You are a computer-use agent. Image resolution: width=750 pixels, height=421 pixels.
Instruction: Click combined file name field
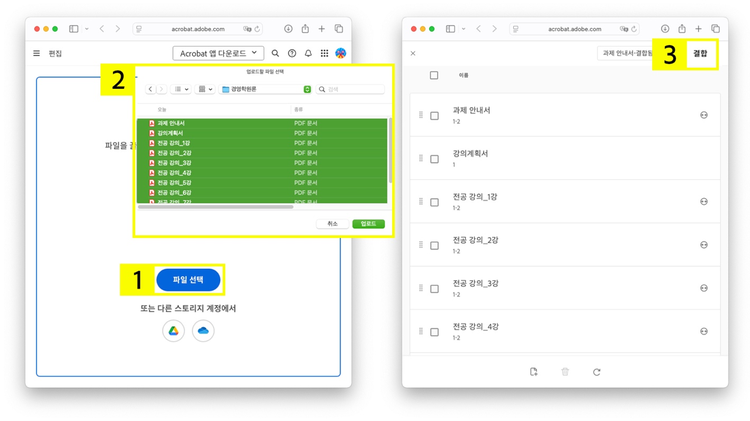(625, 53)
